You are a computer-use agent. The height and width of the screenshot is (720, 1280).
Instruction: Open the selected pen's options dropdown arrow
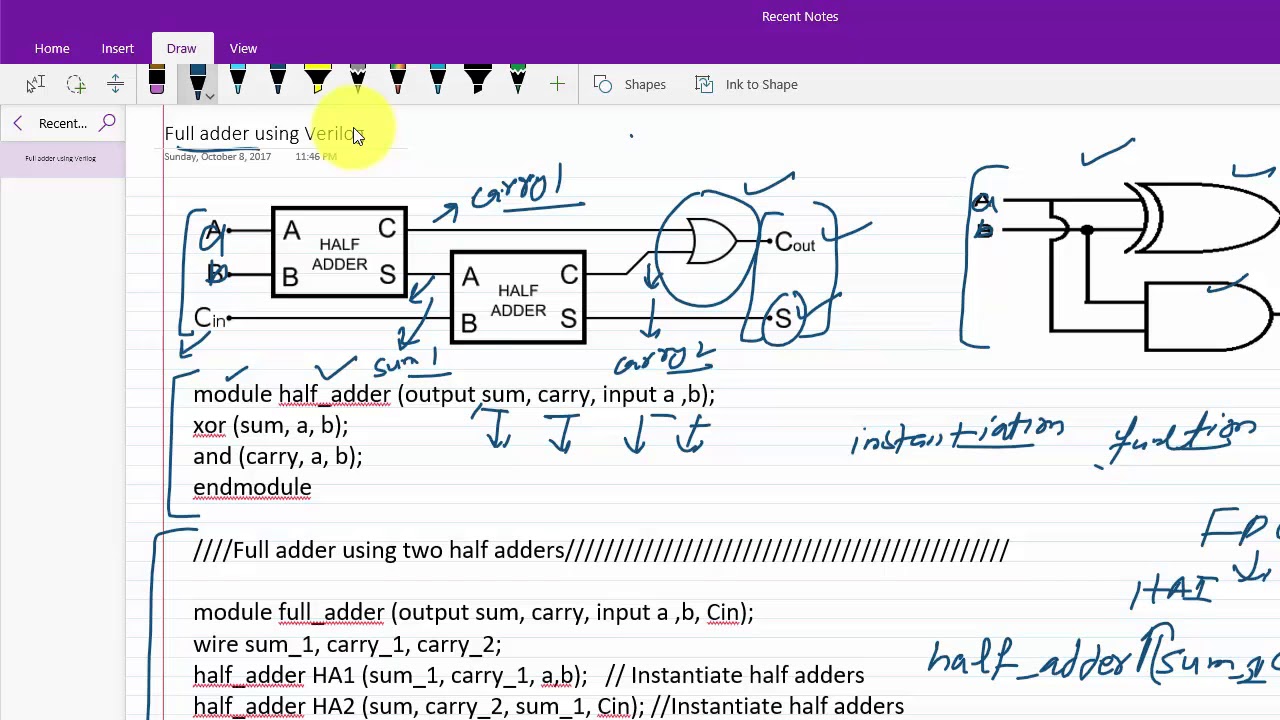pyautogui.click(x=209, y=97)
